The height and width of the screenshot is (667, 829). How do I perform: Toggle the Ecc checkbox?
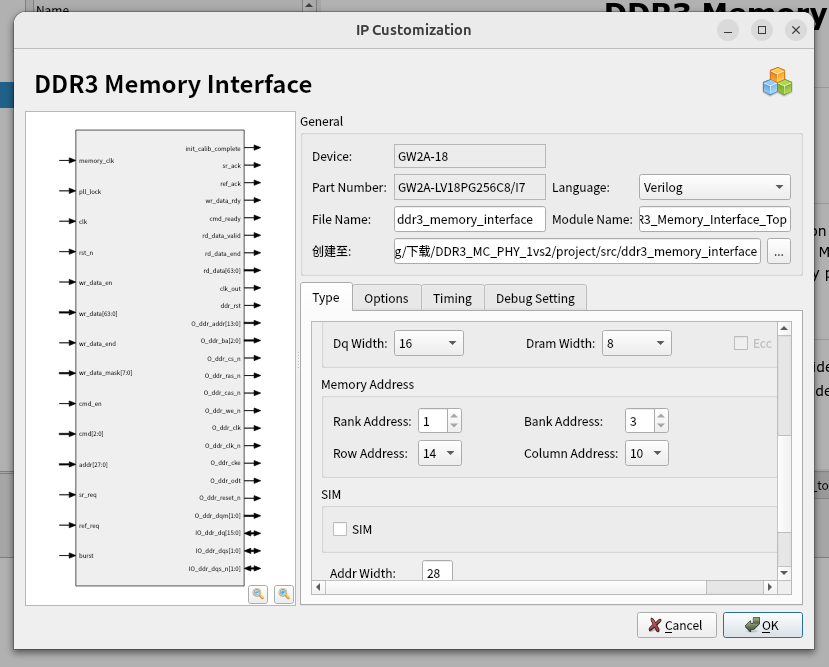pos(741,344)
